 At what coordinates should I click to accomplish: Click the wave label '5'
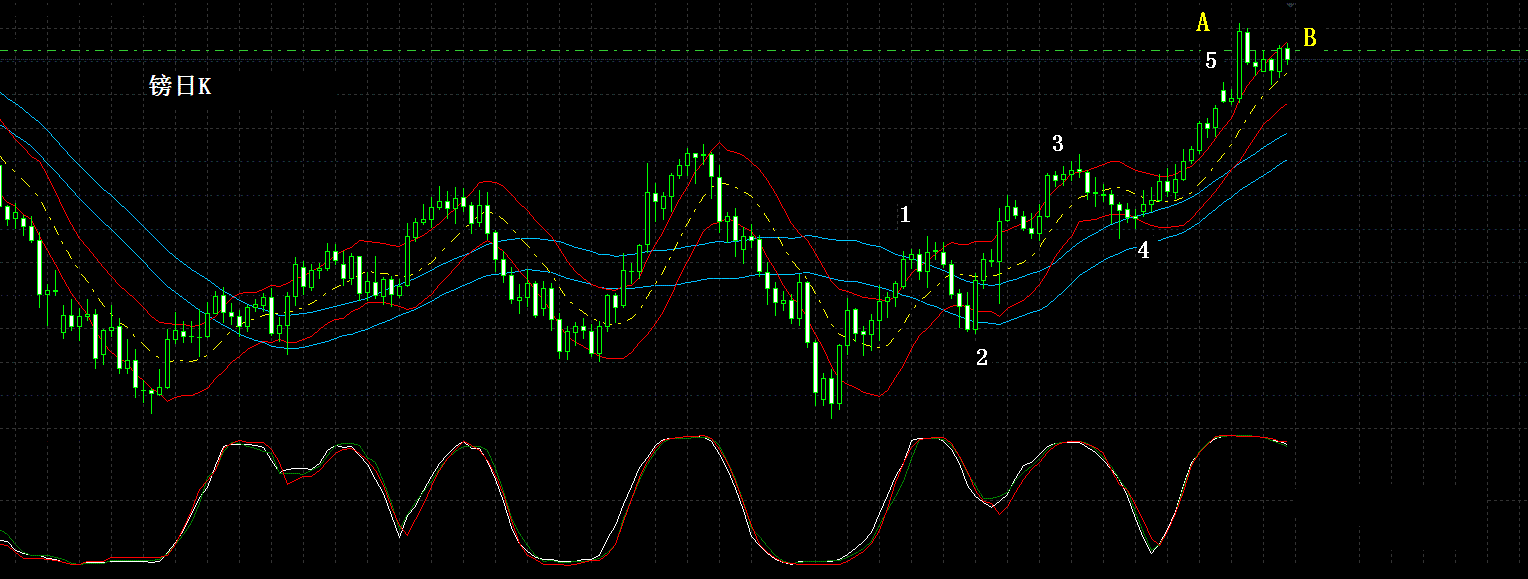pos(1211,61)
